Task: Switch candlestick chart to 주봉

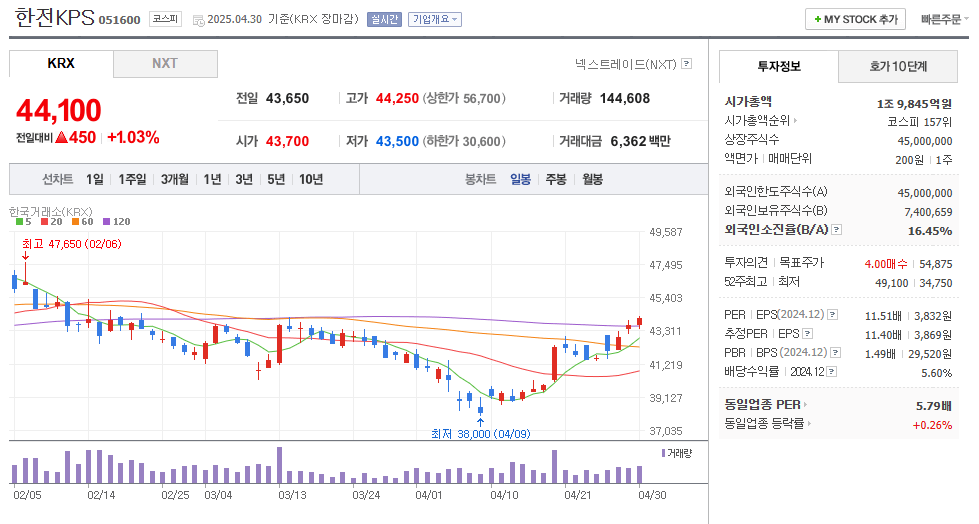Action: [555, 179]
